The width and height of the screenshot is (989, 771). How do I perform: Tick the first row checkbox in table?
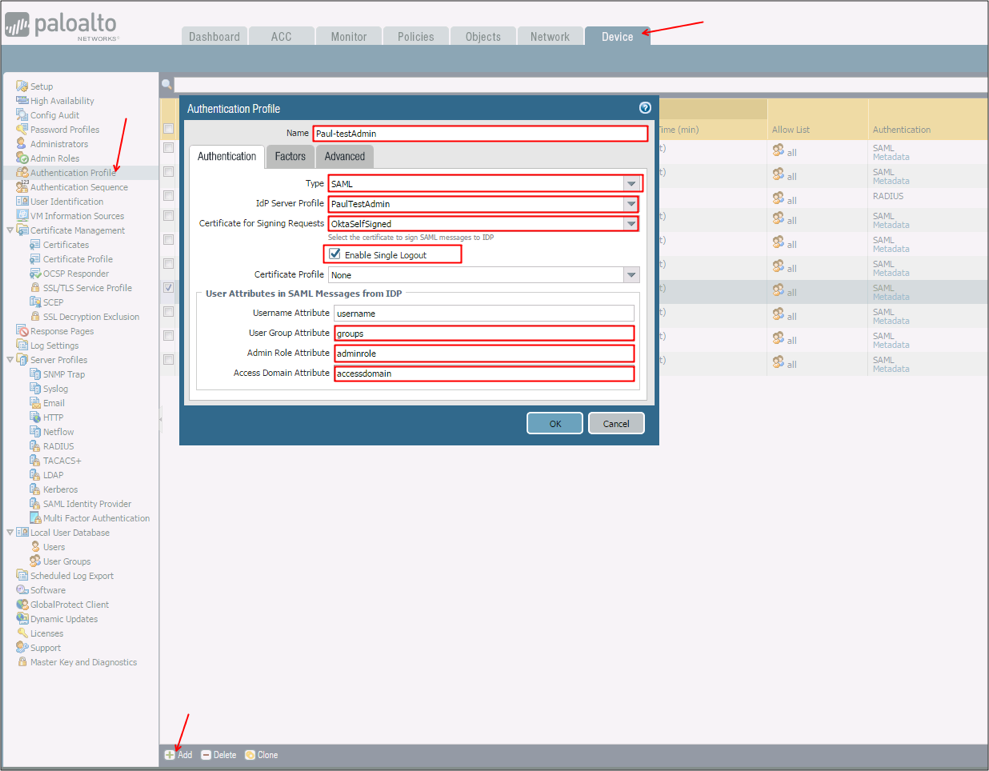click(x=168, y=147)
